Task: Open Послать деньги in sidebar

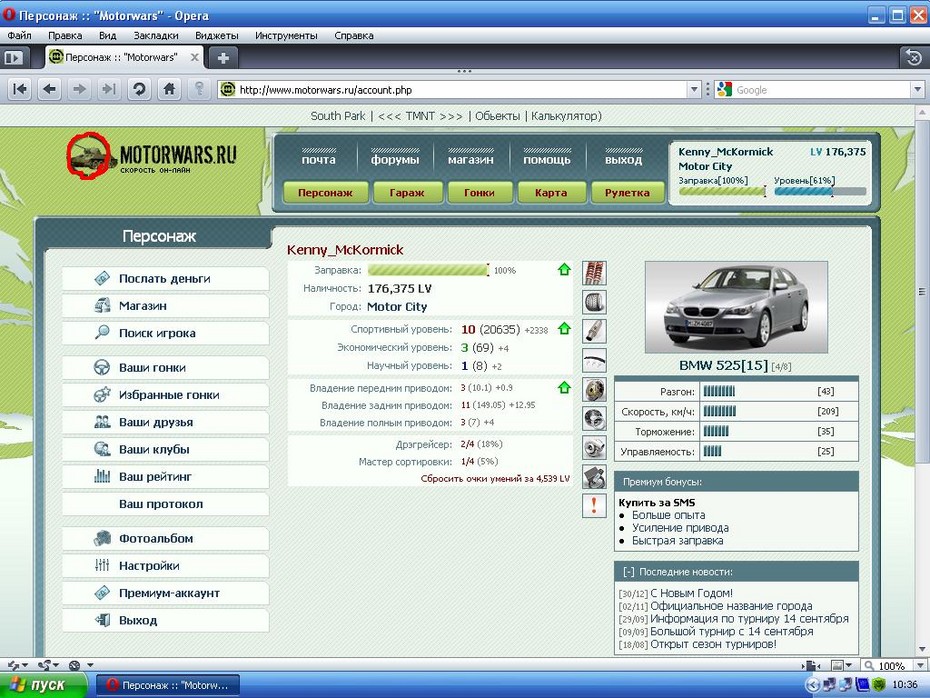Action: 165,279
